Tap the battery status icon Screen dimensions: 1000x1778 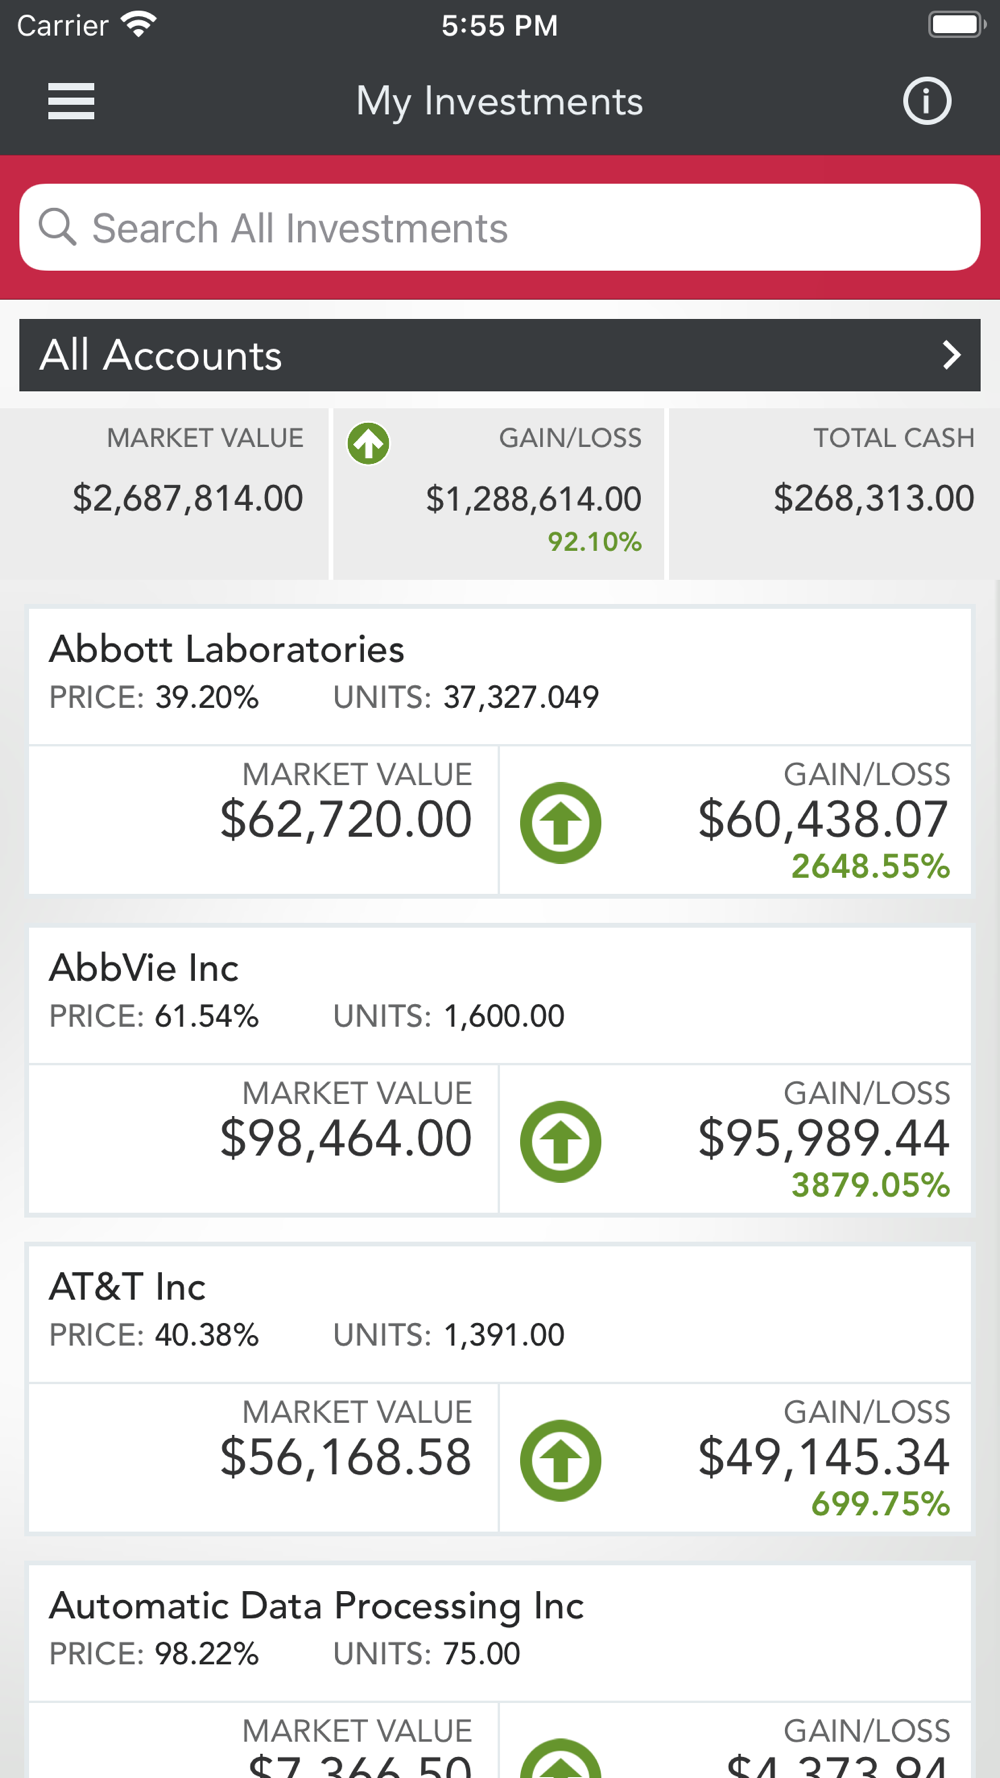[x=956, y=24]
